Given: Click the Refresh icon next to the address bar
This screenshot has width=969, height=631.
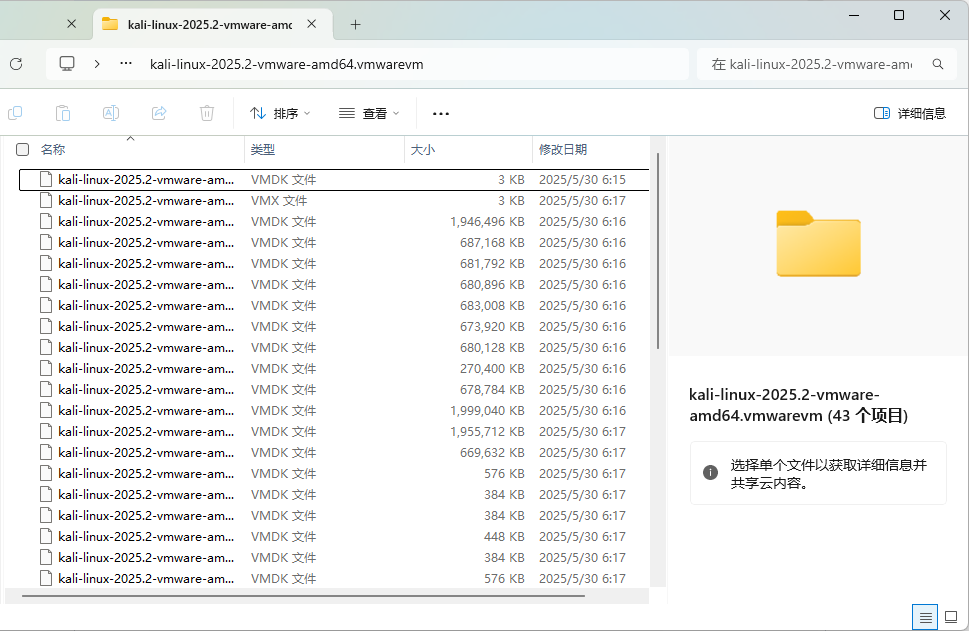Looking at the screenshot, I should (x=17, y=63).
